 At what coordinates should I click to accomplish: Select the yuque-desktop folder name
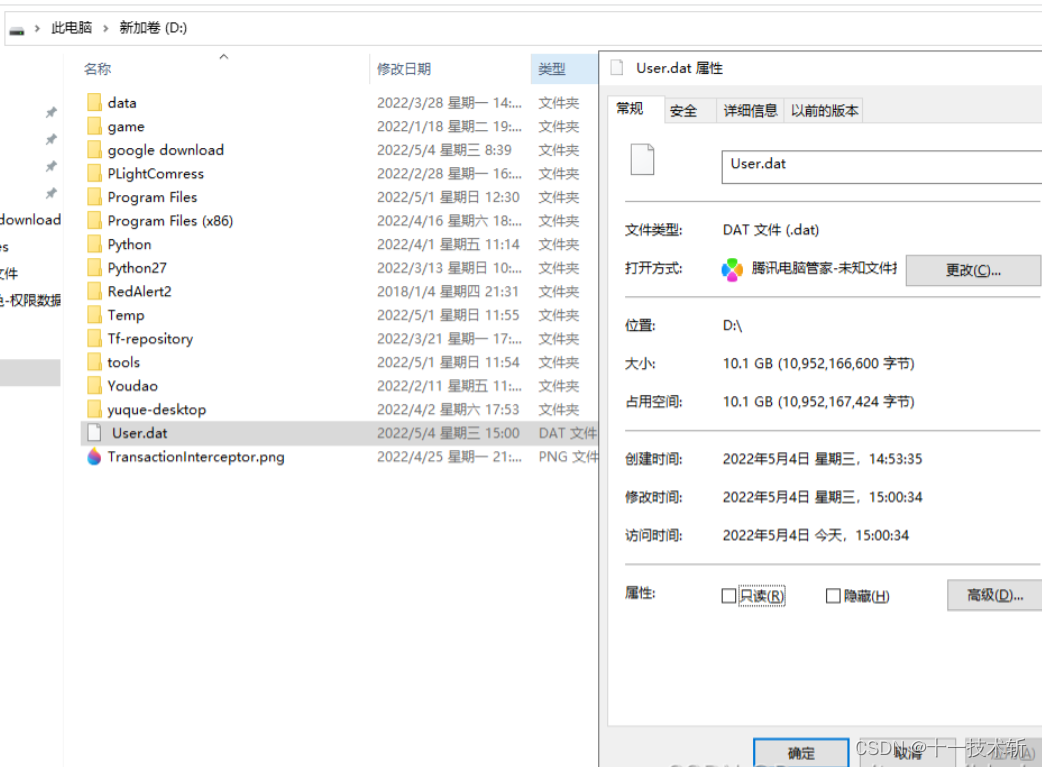(157, 409)
